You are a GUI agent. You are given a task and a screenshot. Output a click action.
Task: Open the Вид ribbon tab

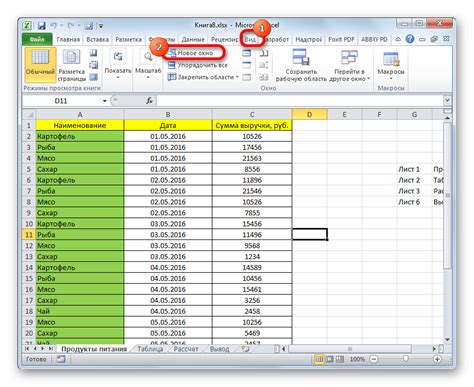[x=250, y=39]
